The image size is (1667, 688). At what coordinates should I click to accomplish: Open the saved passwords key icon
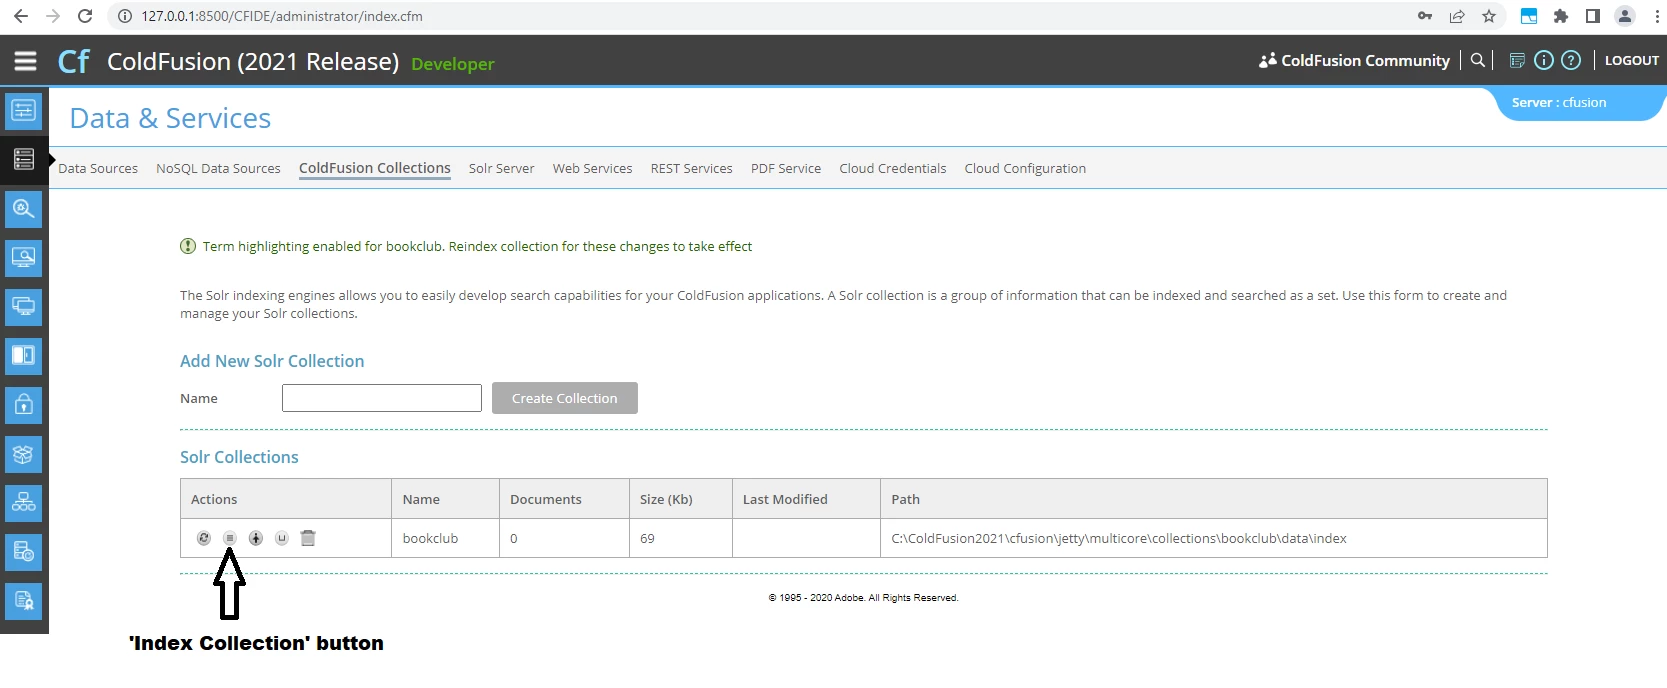[x=1425, y=16]
